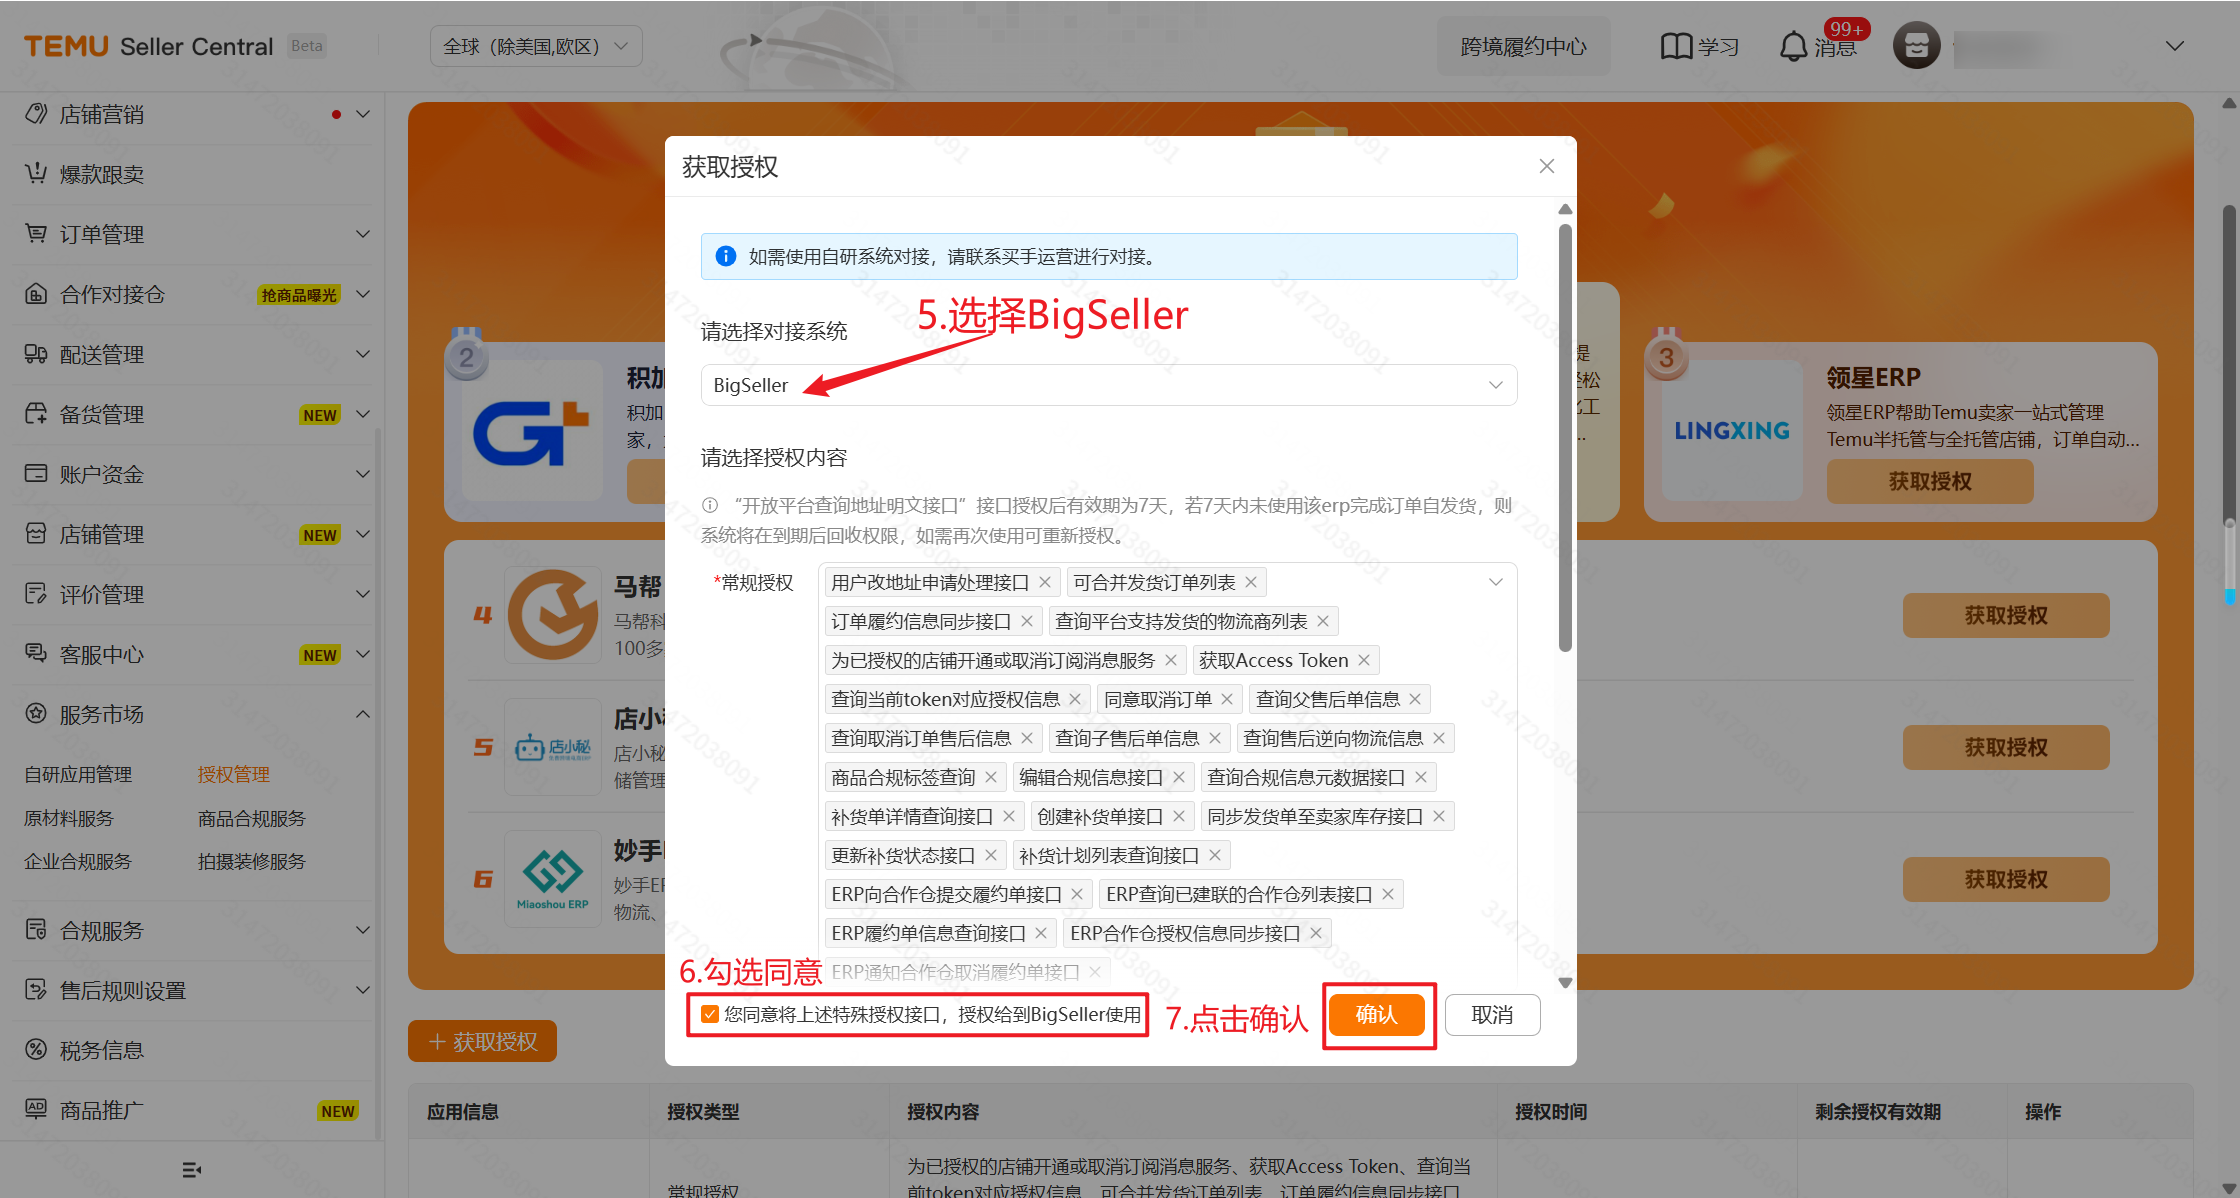Viewport: 2240px width, 1198px height.
Task: Click the dialog vertical scrollbar
Action: (1565, 438)
